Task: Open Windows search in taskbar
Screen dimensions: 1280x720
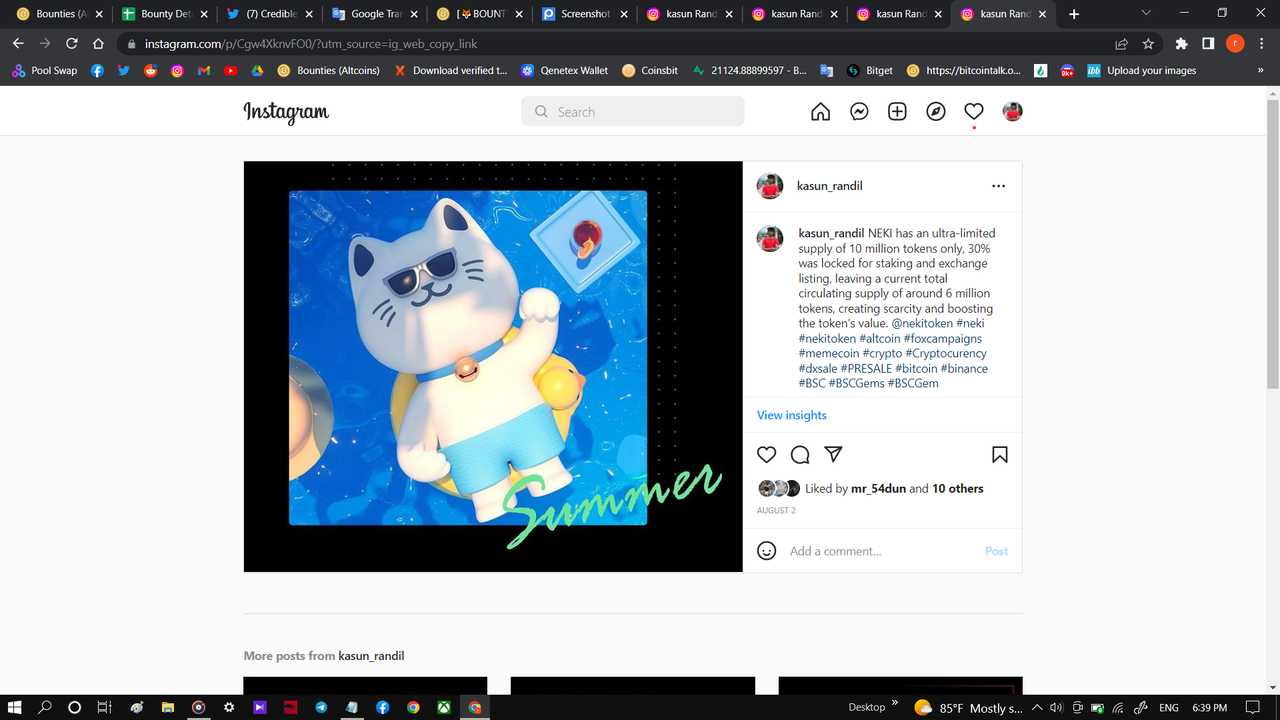Action: pos(45,707)
